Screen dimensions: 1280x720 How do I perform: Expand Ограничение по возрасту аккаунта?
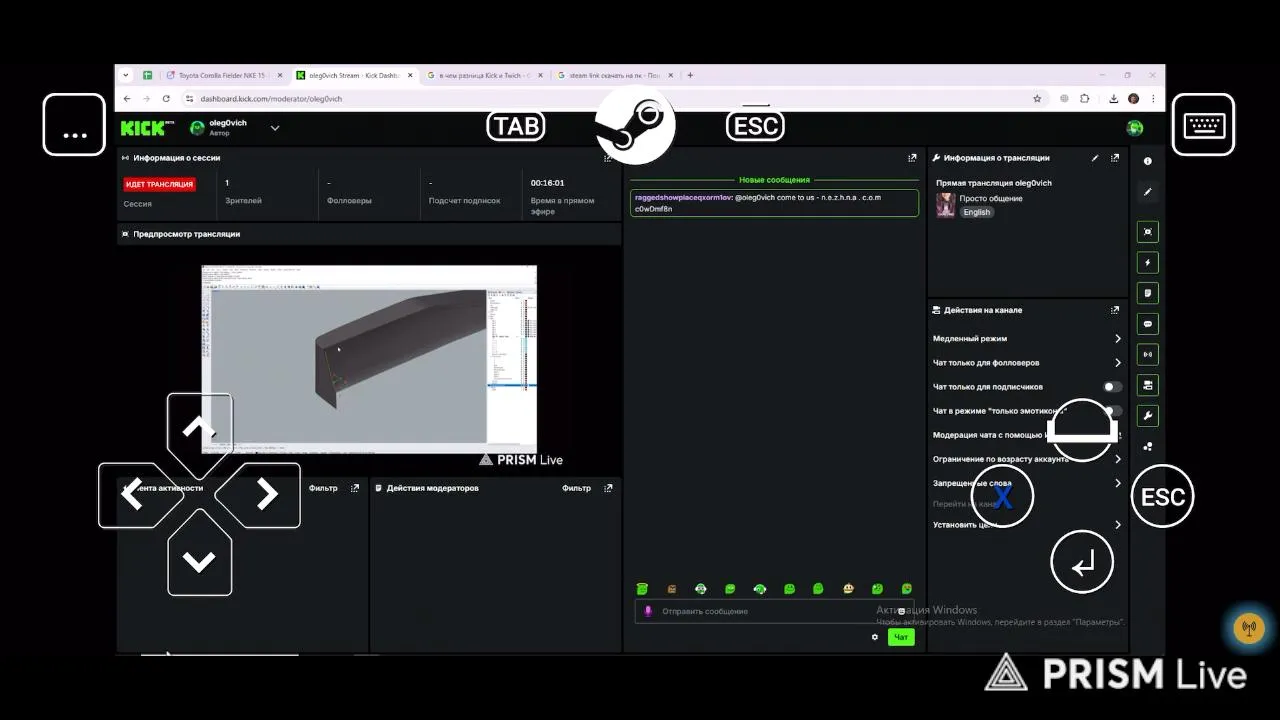coord(1027,459)
